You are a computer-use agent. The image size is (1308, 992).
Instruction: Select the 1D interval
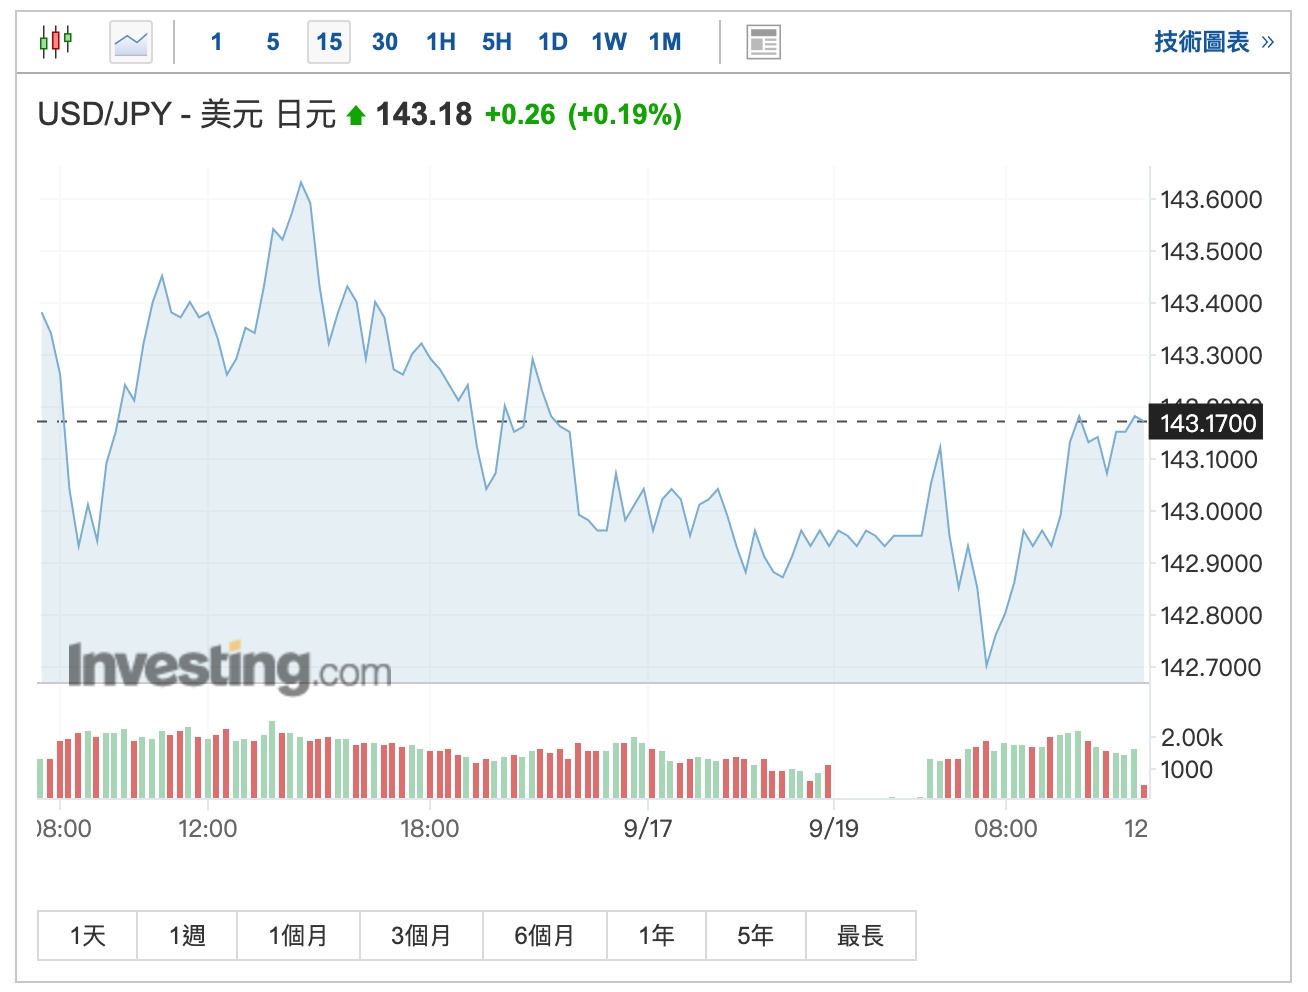click(553, 42)
